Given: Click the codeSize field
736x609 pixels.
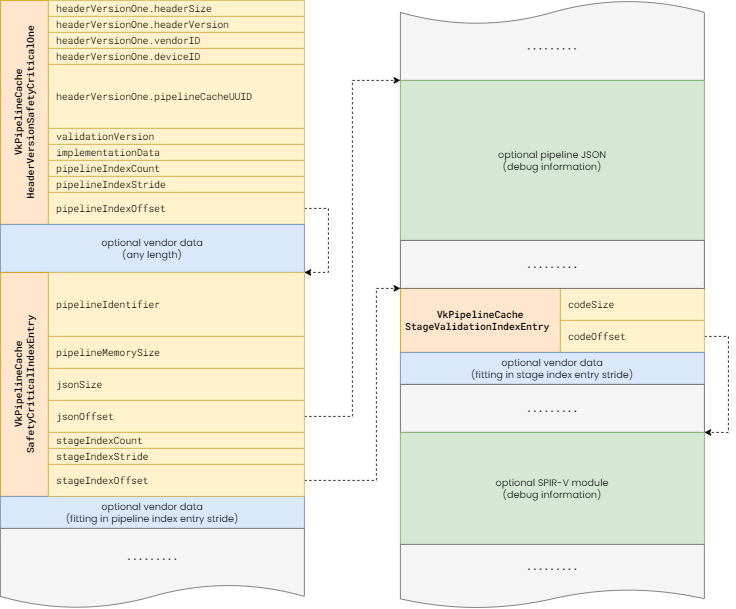Looking at the screenshot, I should [632, 304].
